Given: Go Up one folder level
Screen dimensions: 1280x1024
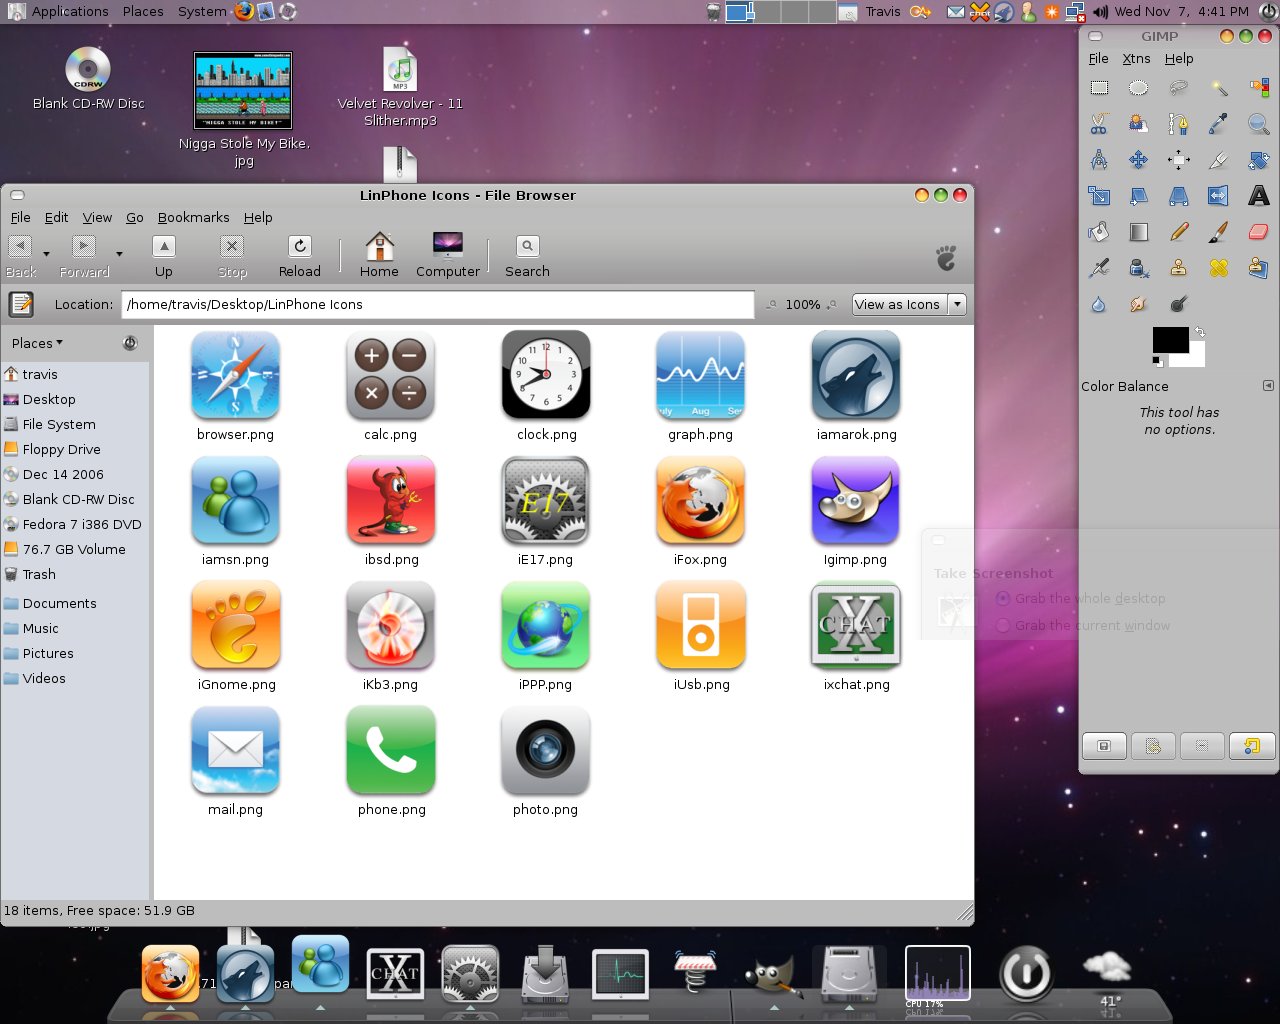Looking at the screenshot, I should pos(164,257).
